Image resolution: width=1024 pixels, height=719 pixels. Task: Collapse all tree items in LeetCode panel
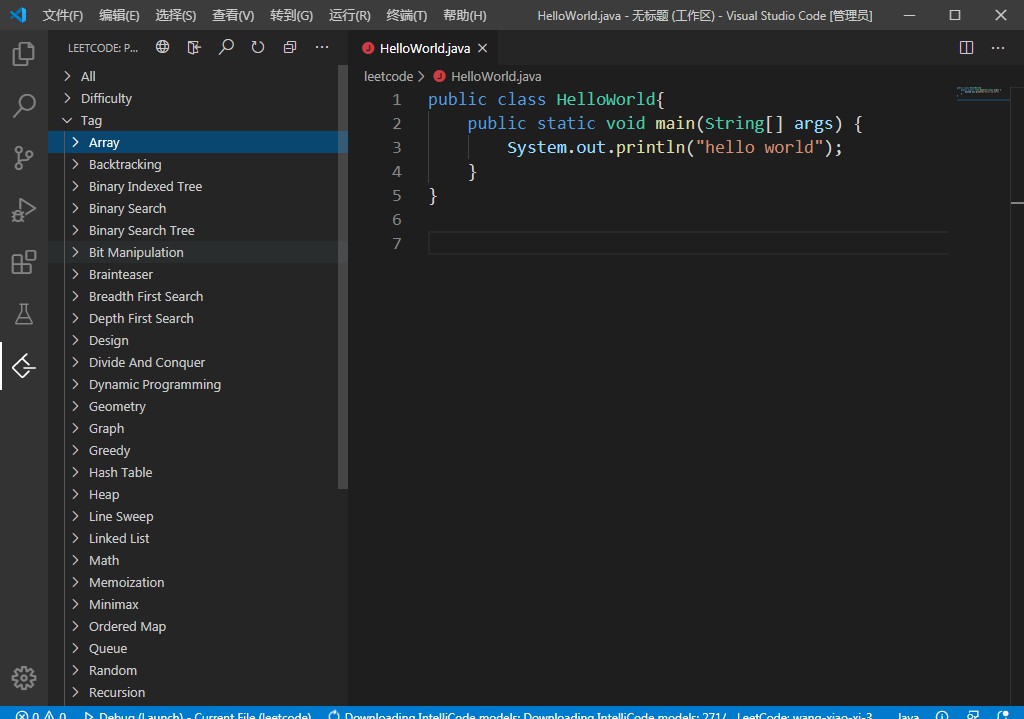tap(290, 47)
